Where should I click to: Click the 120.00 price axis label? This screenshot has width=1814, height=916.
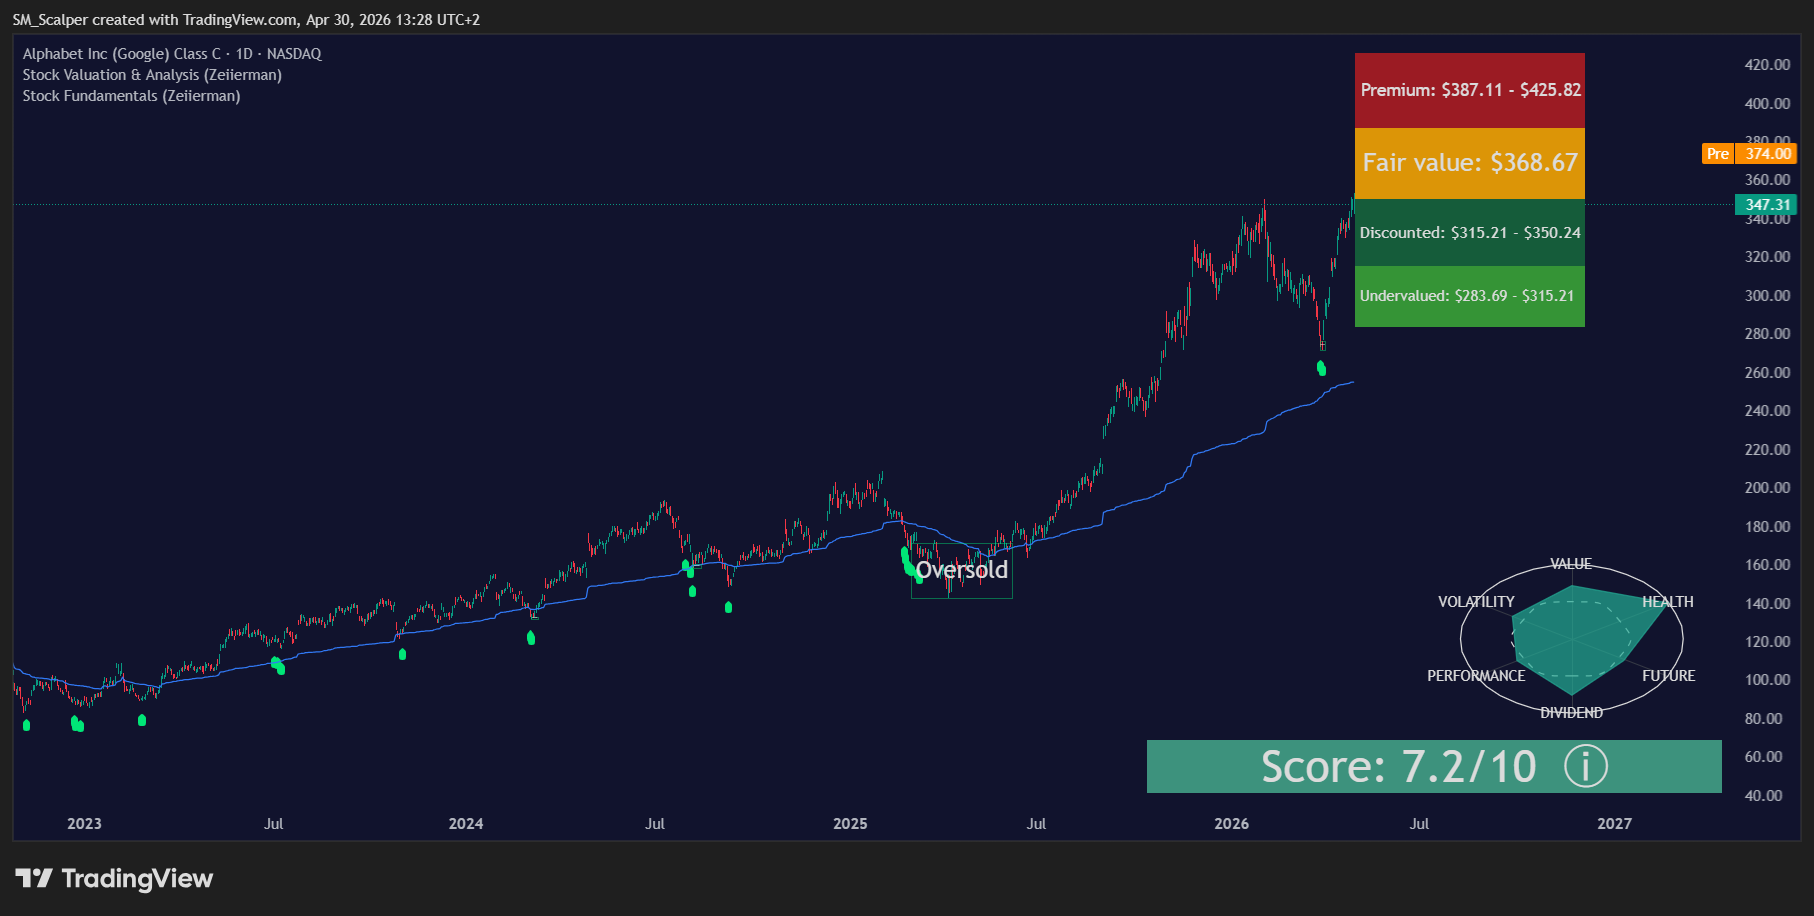[1767, 642]
